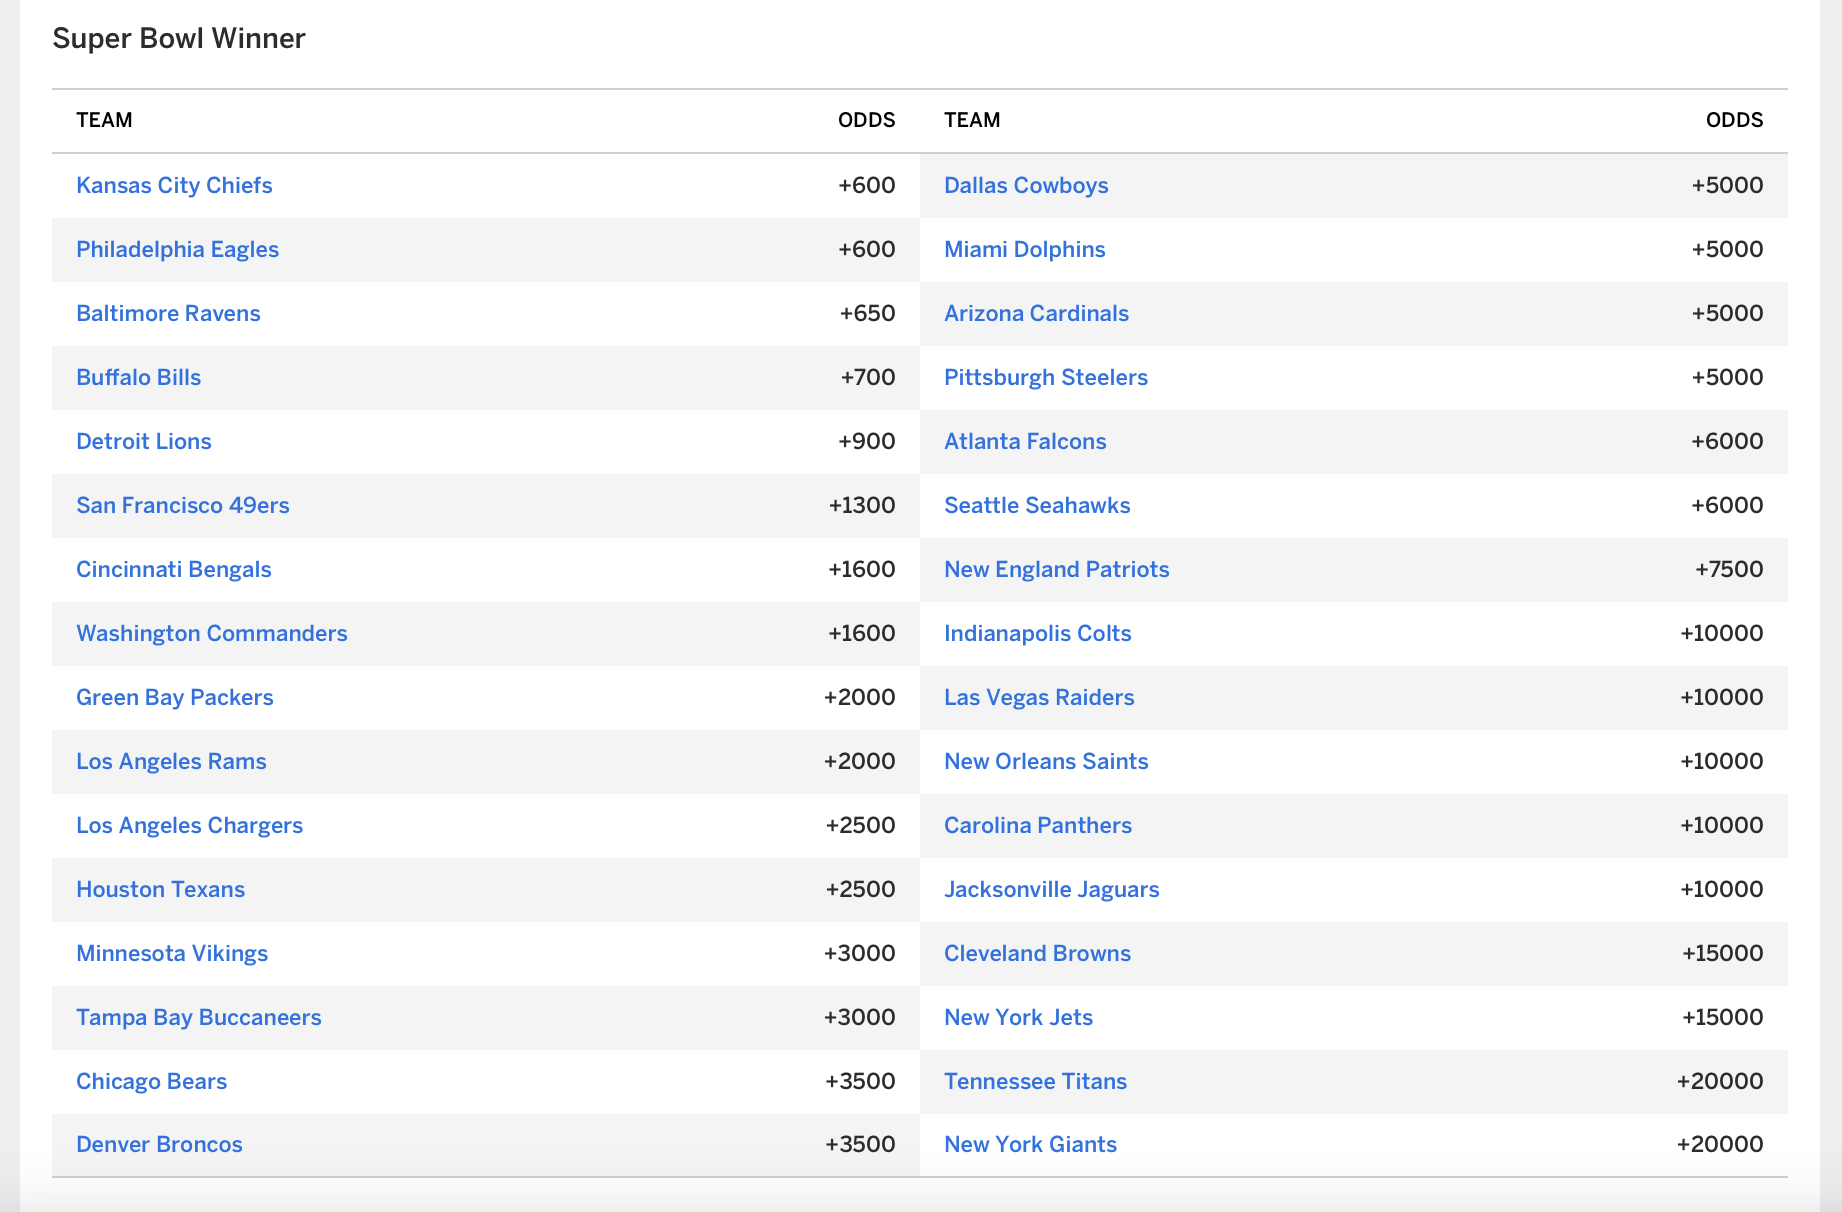Viewport: 1842px width, 1212px height.
Task: Open the Washington Commanders link
Action: click(x=211, y=633)
